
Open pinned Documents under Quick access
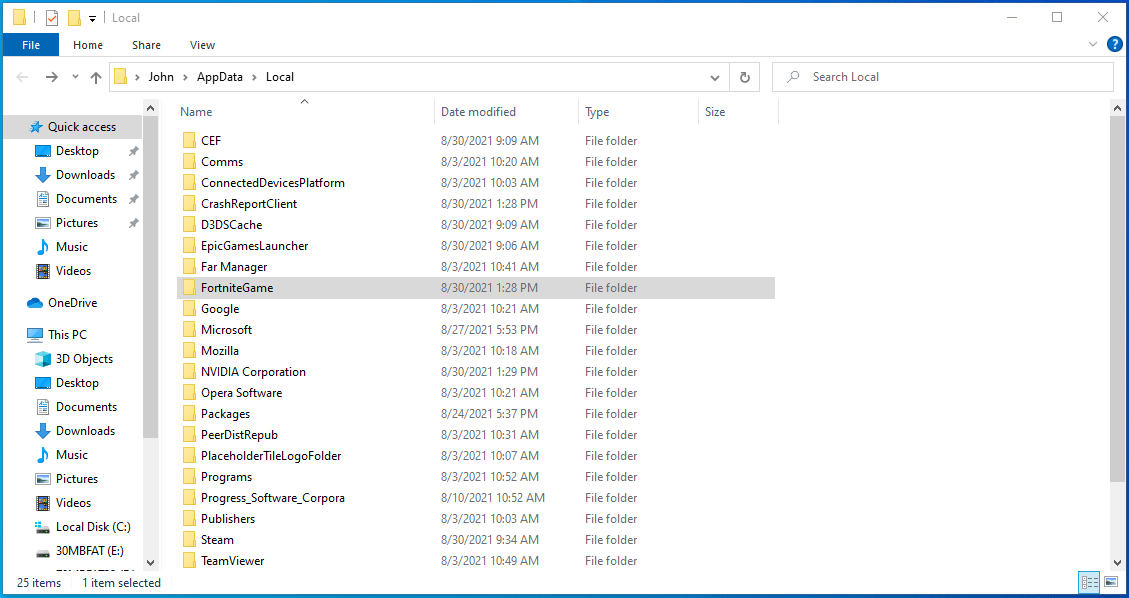(86, 199)
